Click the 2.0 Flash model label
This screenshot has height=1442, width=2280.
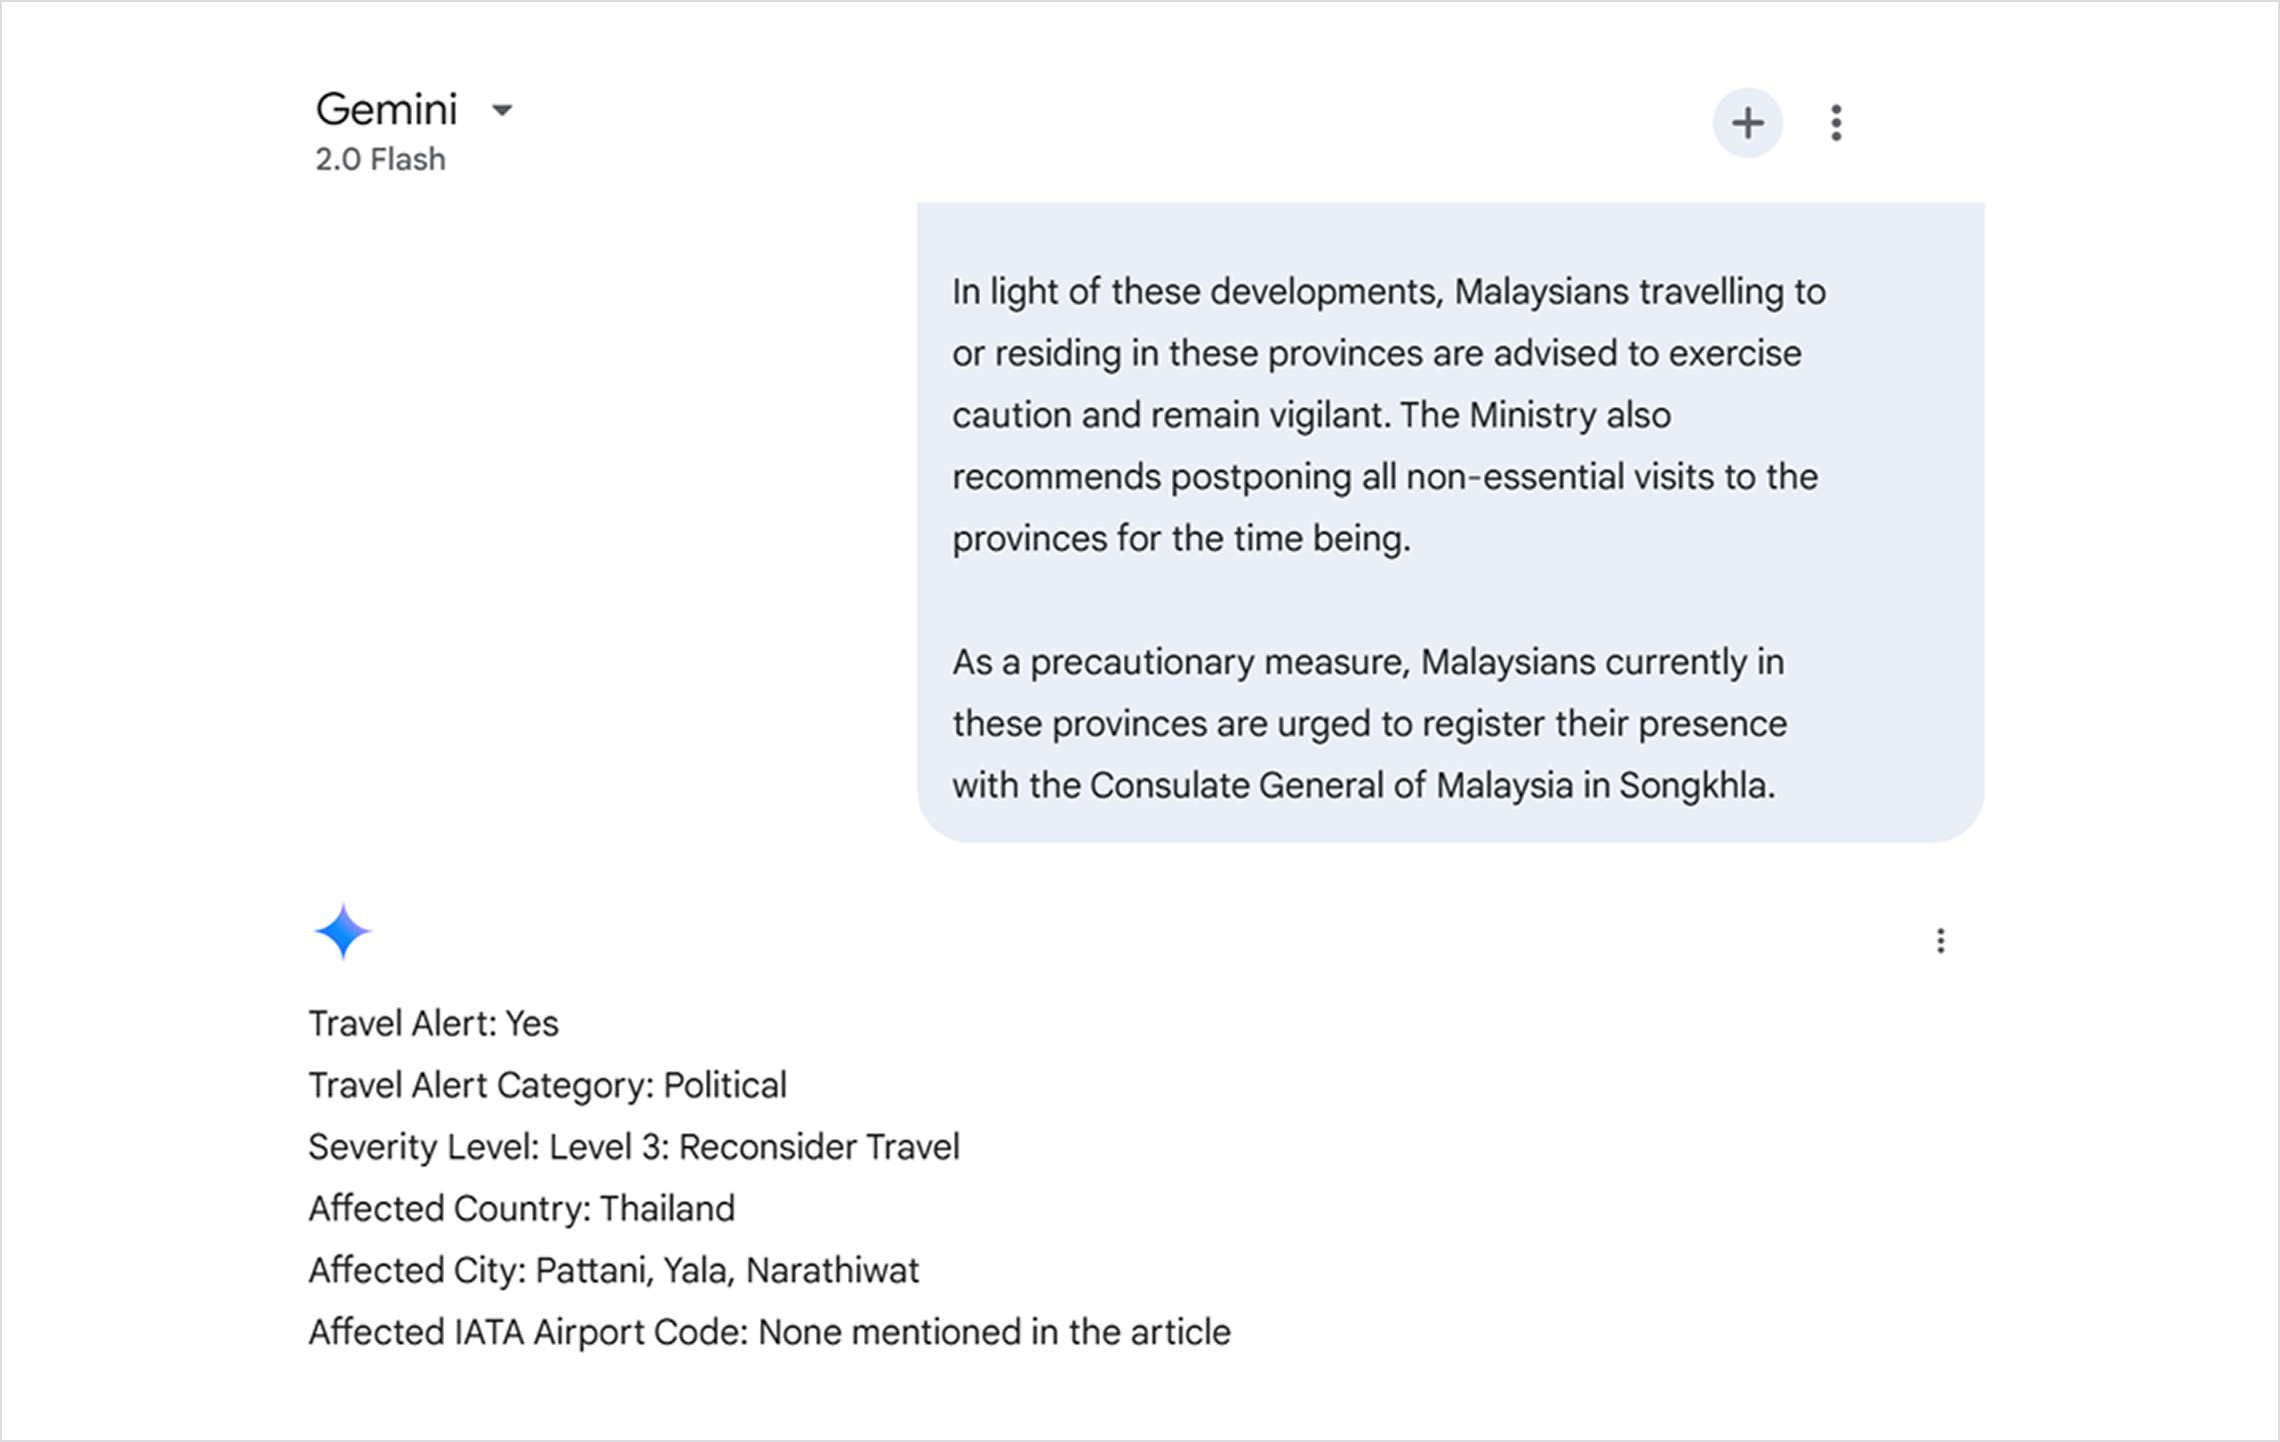pyautogui.click(x=380, y=159)
